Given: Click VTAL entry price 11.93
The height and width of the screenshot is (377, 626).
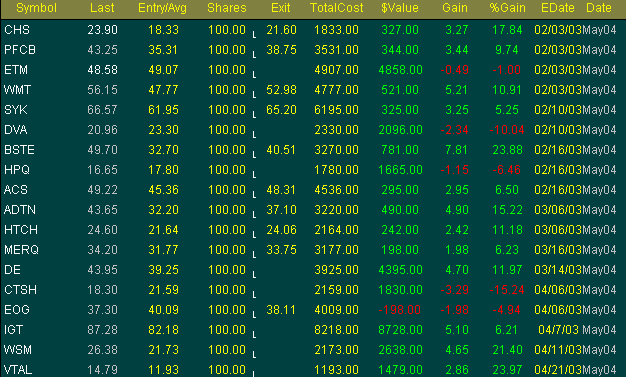Looking at the screenshot, I should (163, 370).
